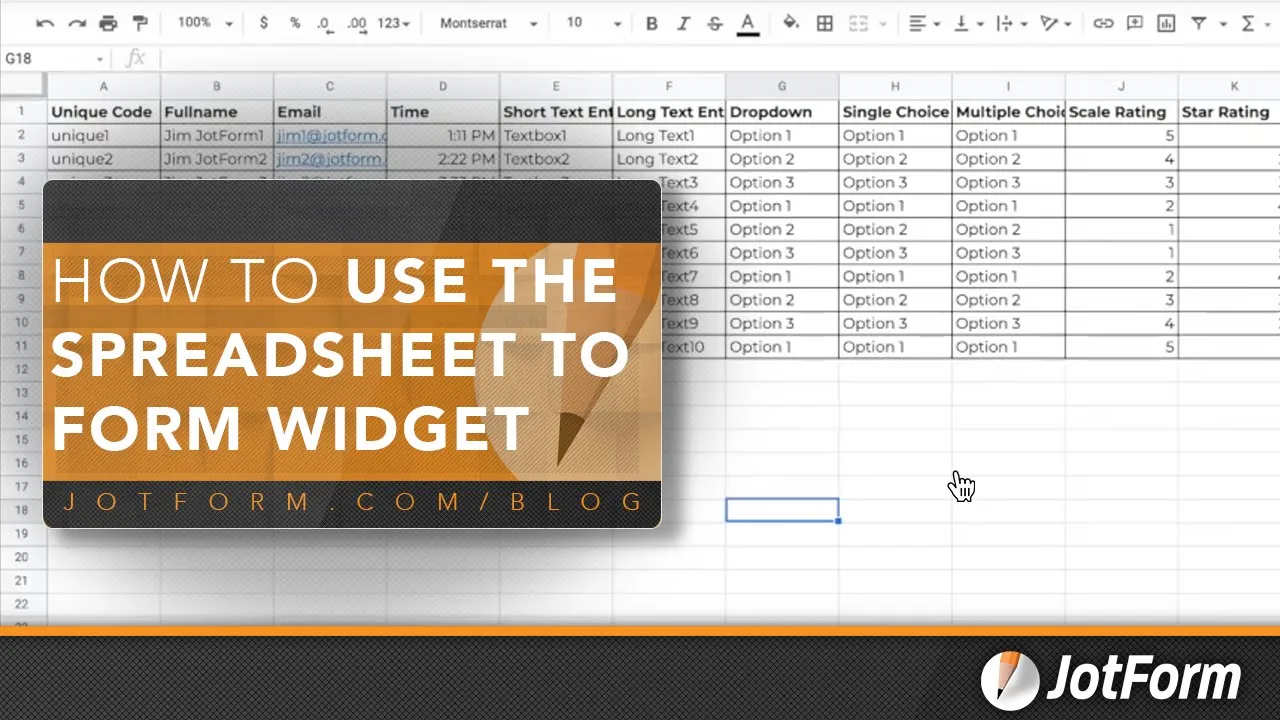The image size is (1280, 720).
Task: Select the 'Single Choice' header cell
Action: 895,112
